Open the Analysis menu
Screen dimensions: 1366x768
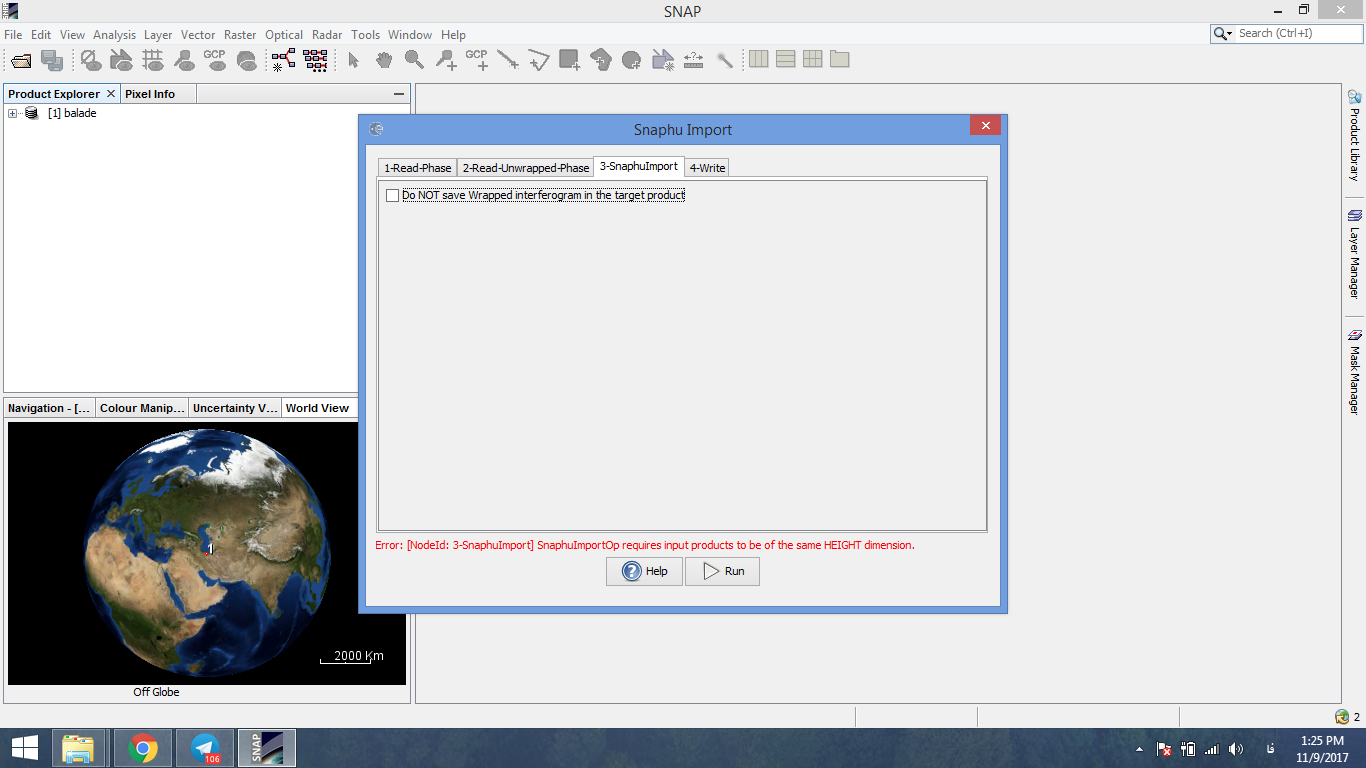114,34
